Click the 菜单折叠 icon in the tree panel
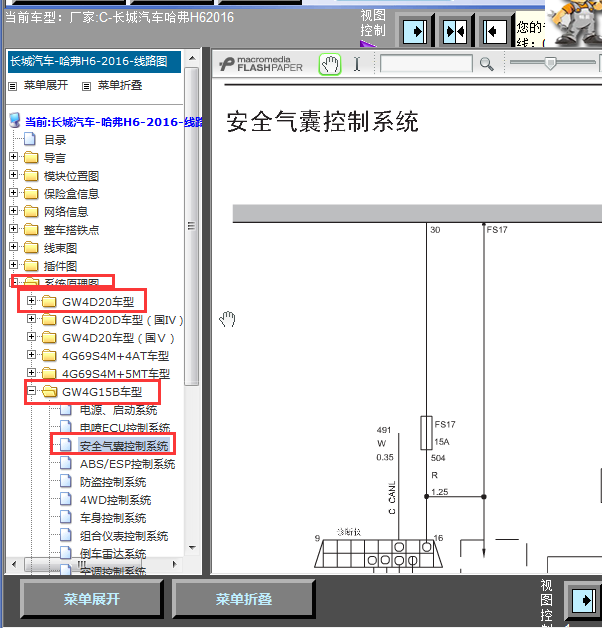The width and height of the screenshot is (602, 628). (86, 86)
